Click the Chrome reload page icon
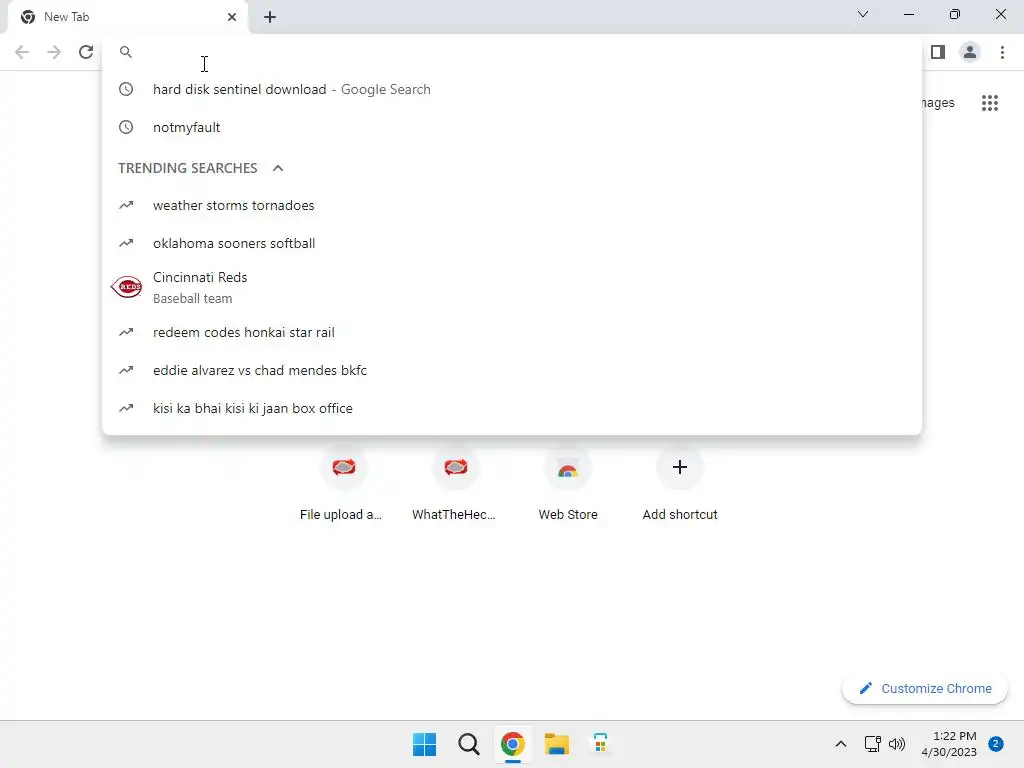This screenshot has width=1024, height=768. tap(86, 52)
